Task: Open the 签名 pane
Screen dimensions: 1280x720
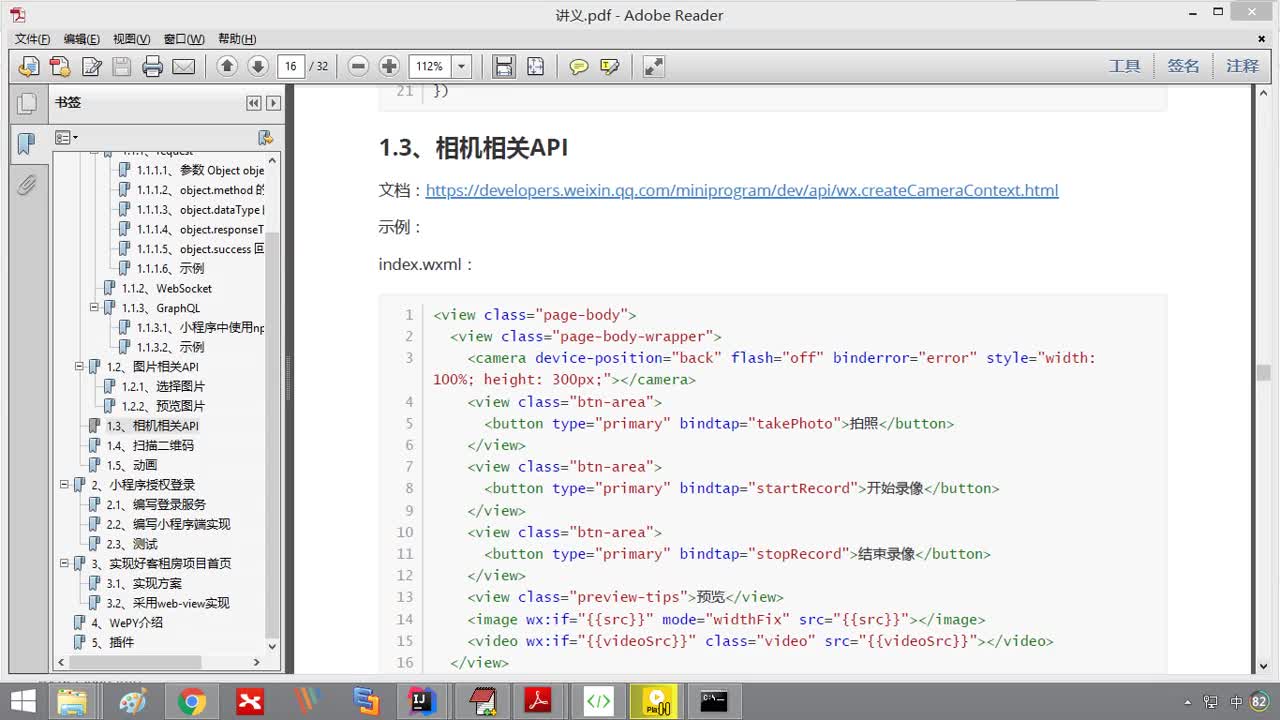Action: (x=1183, y=66)
